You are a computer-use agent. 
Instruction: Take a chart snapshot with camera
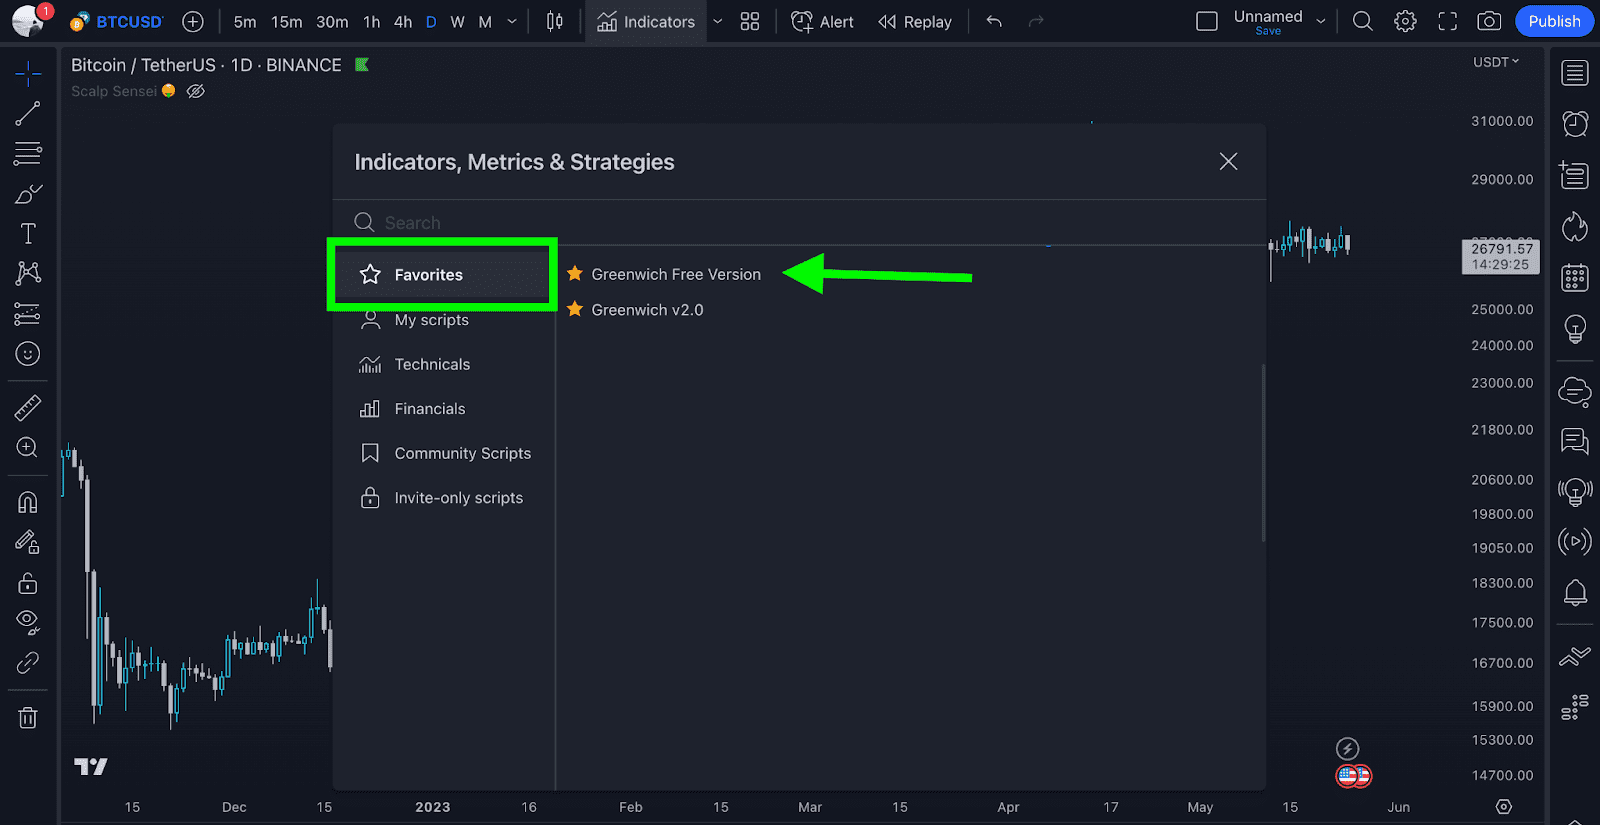[1489, 21]
